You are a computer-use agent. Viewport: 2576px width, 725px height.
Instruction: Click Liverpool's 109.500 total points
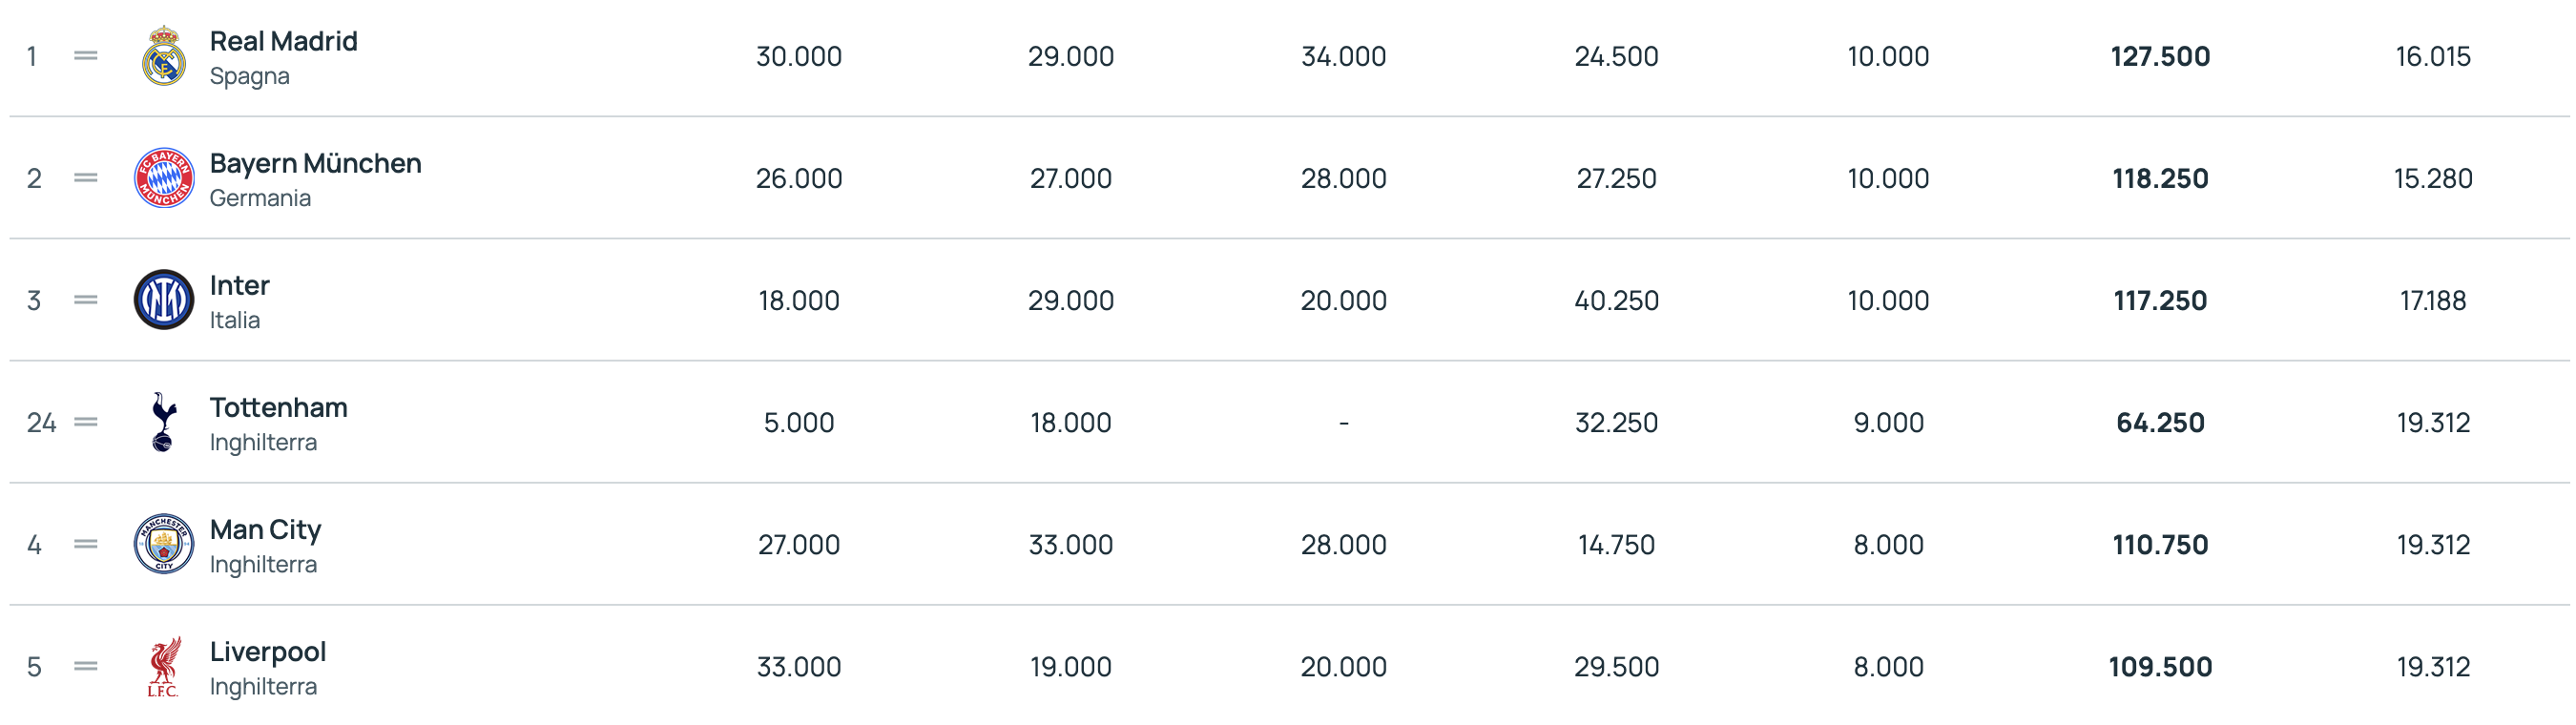click(2160, 666)
